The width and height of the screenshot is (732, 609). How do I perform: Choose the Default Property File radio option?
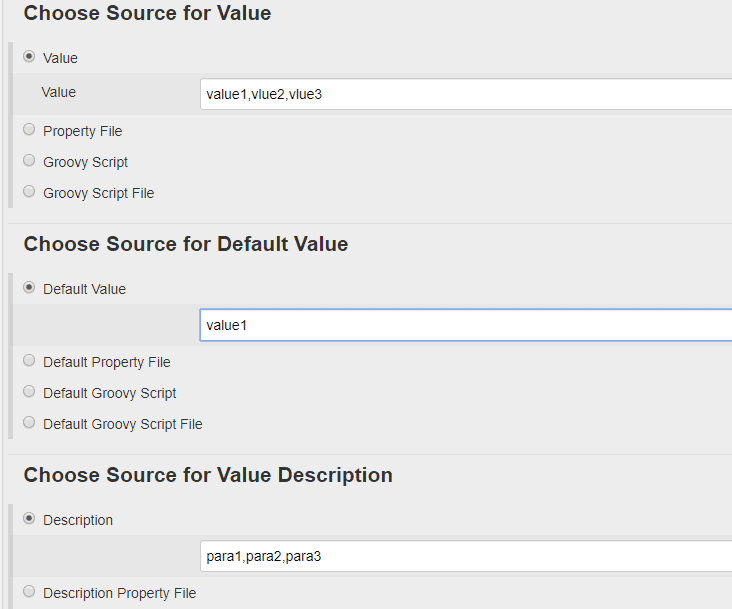pyautogui.click(x=29, y=361)
